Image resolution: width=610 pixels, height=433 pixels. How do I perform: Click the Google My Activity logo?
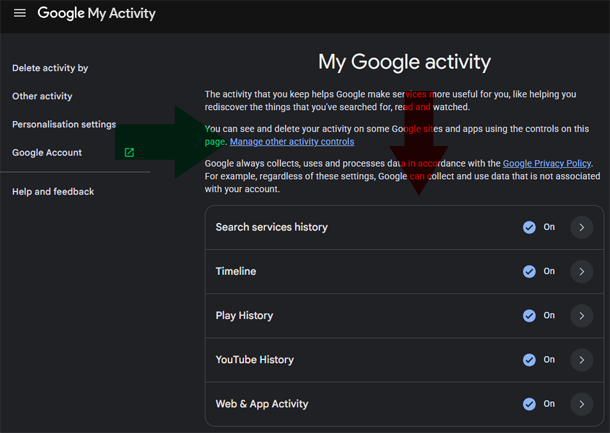96,13
